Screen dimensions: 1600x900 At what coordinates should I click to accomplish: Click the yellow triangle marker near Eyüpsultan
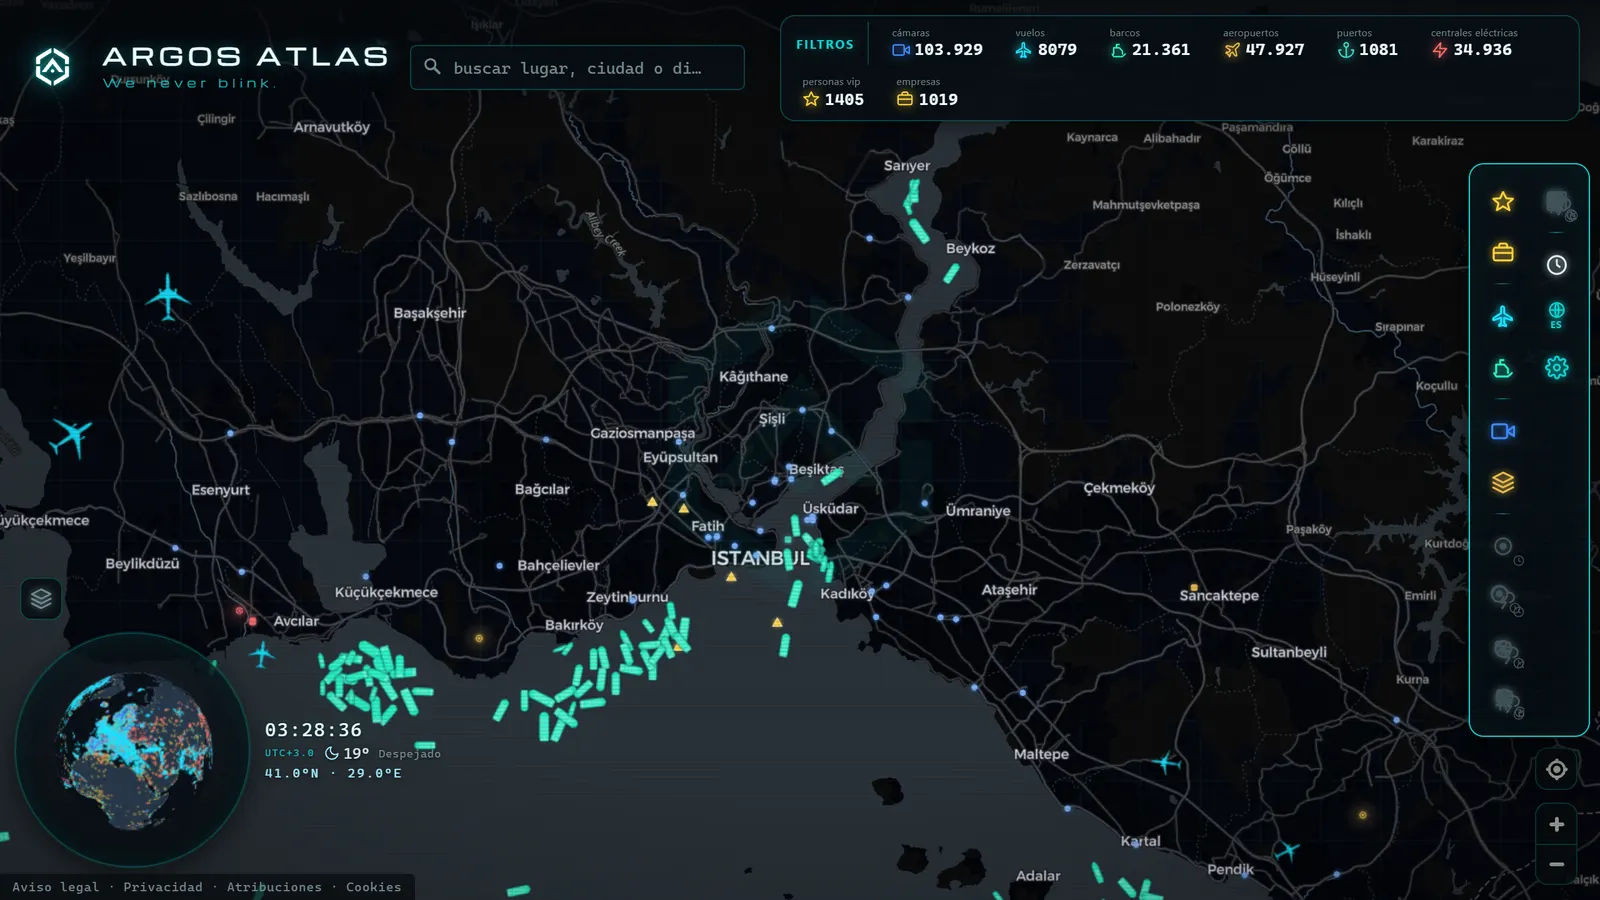point(652,502)
